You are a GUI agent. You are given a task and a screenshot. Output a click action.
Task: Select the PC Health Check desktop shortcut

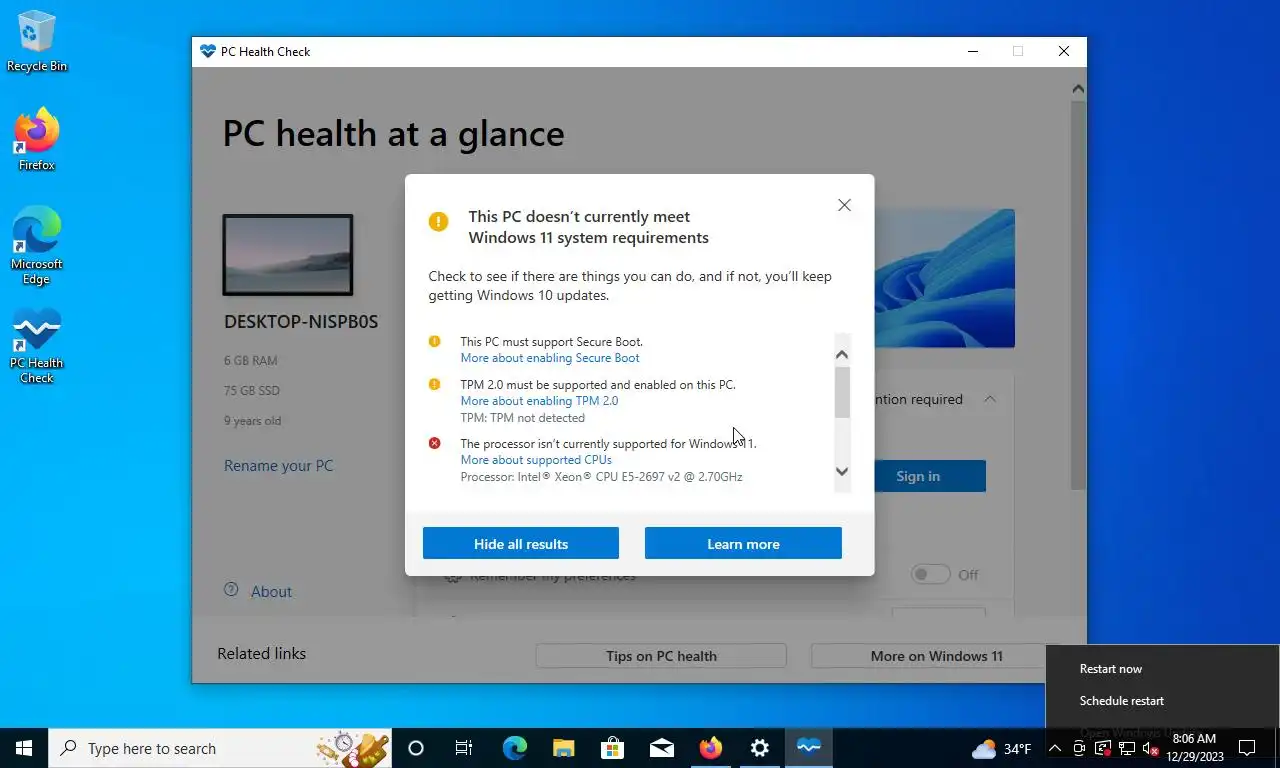pos(37,346)
